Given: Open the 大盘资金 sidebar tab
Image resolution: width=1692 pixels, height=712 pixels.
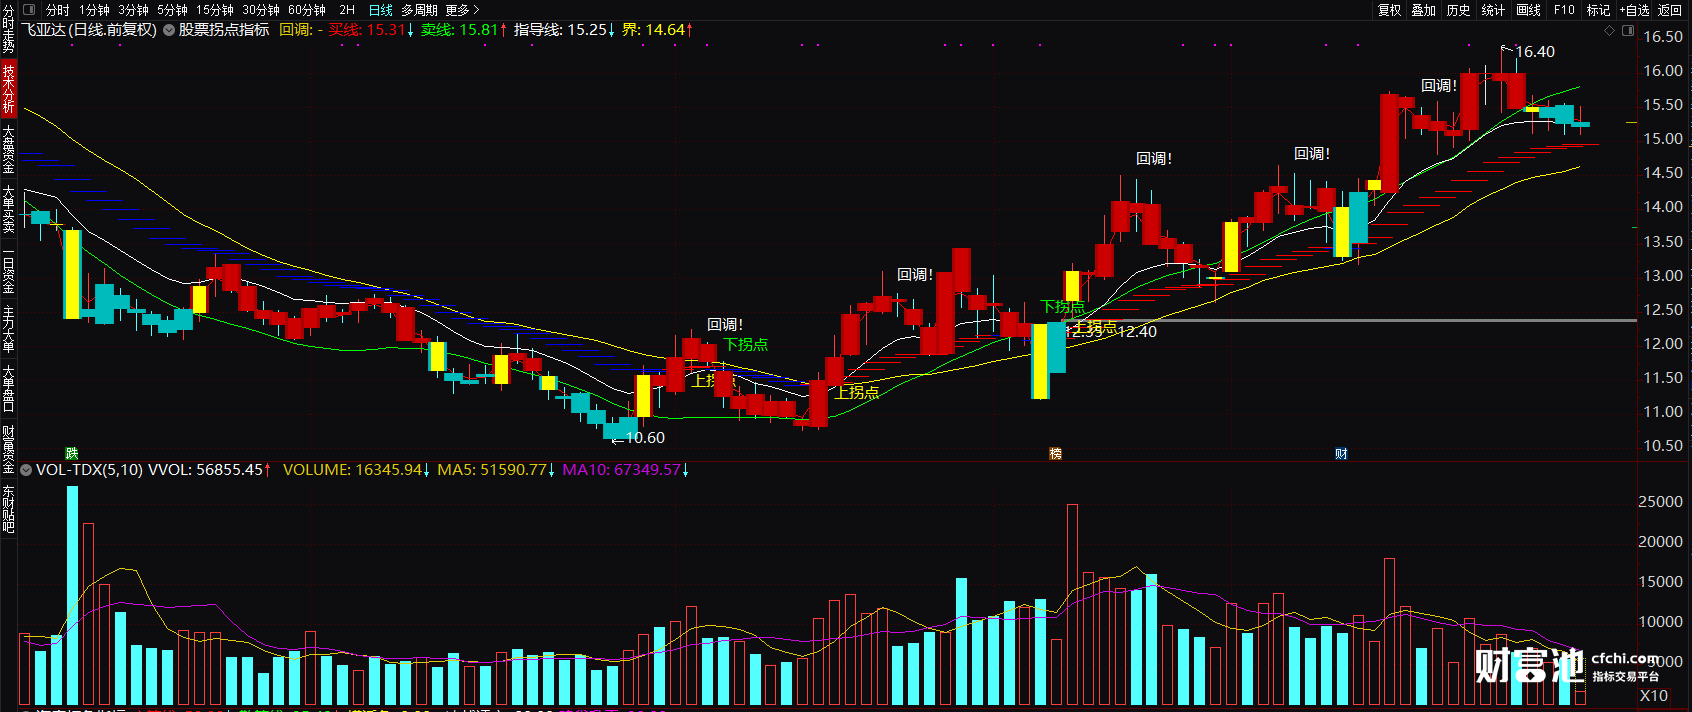Looking at the screenshot, I should (x=8, y=149).
